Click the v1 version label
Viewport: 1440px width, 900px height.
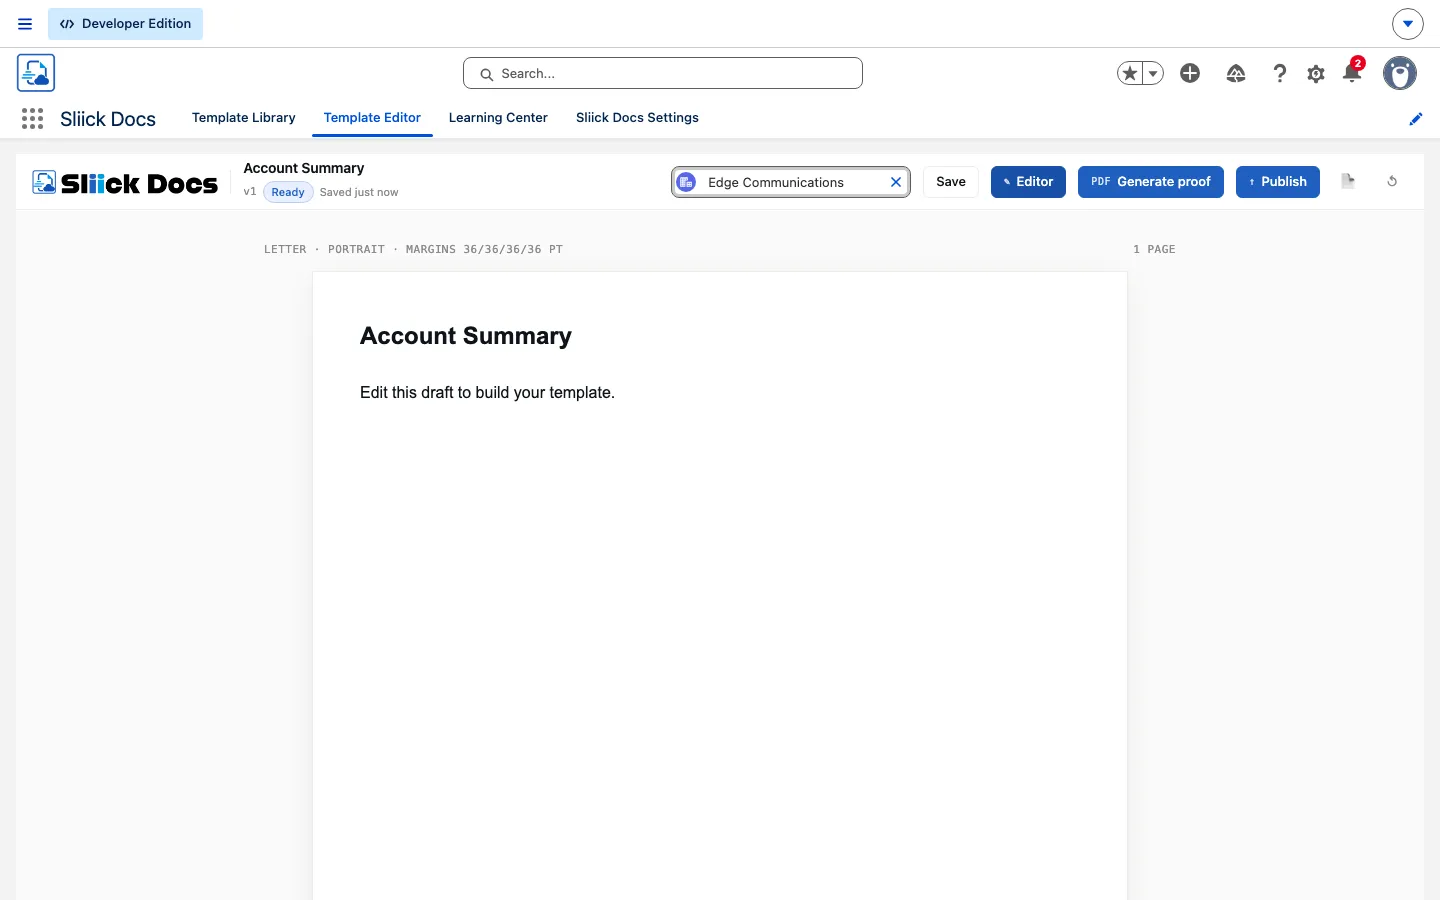point(250,192)
